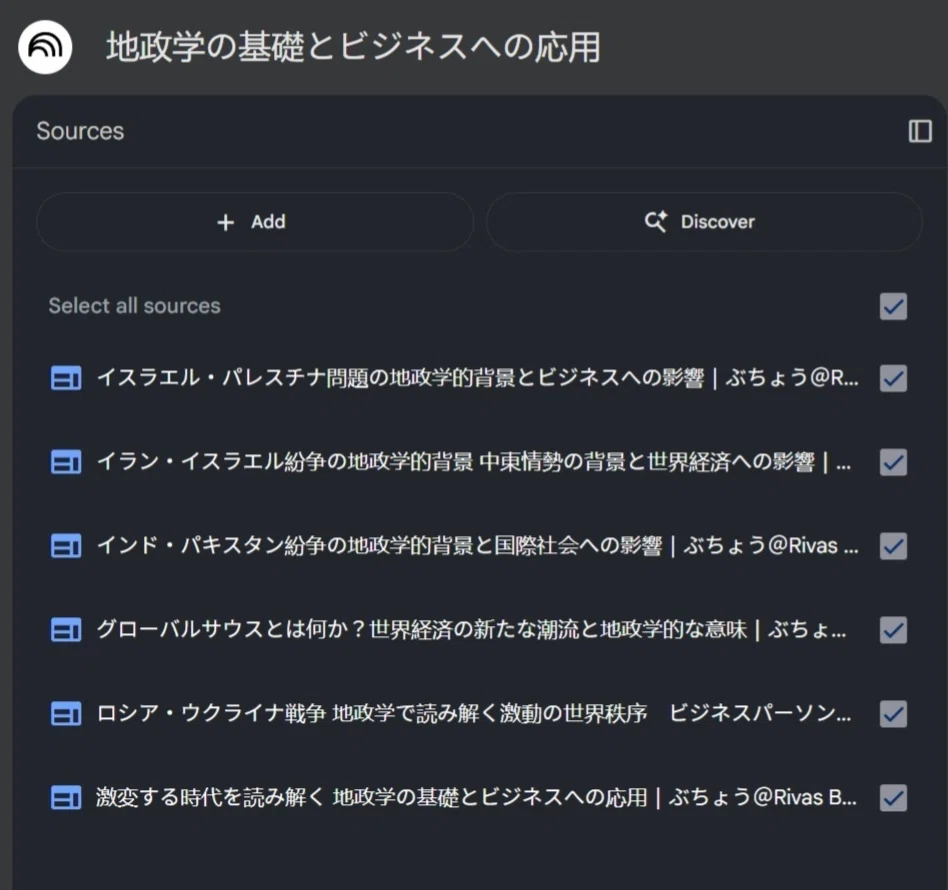Viewport: 948px width, 890px height.
Task: Open the イスラエル・パレスチナ問題の地政学的背景 source title
Action: pos(478,378)
